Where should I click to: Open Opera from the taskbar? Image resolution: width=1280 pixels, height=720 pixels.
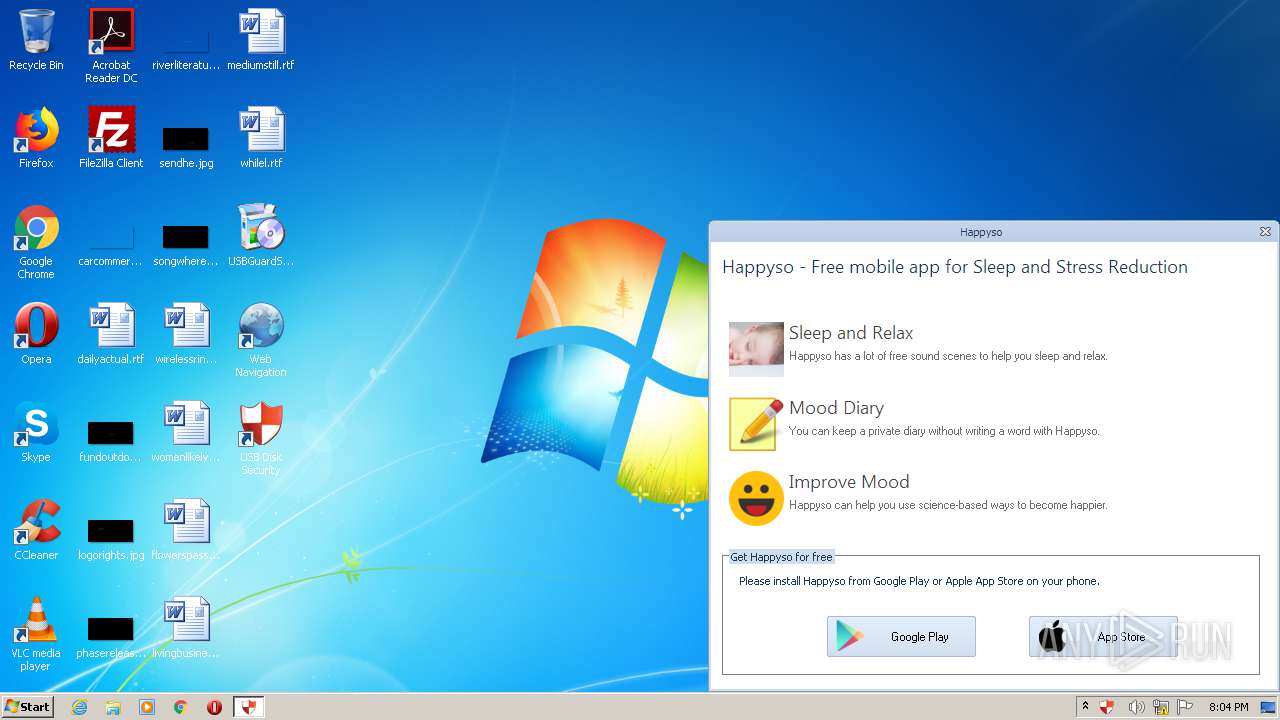click(x=214, y=707)
